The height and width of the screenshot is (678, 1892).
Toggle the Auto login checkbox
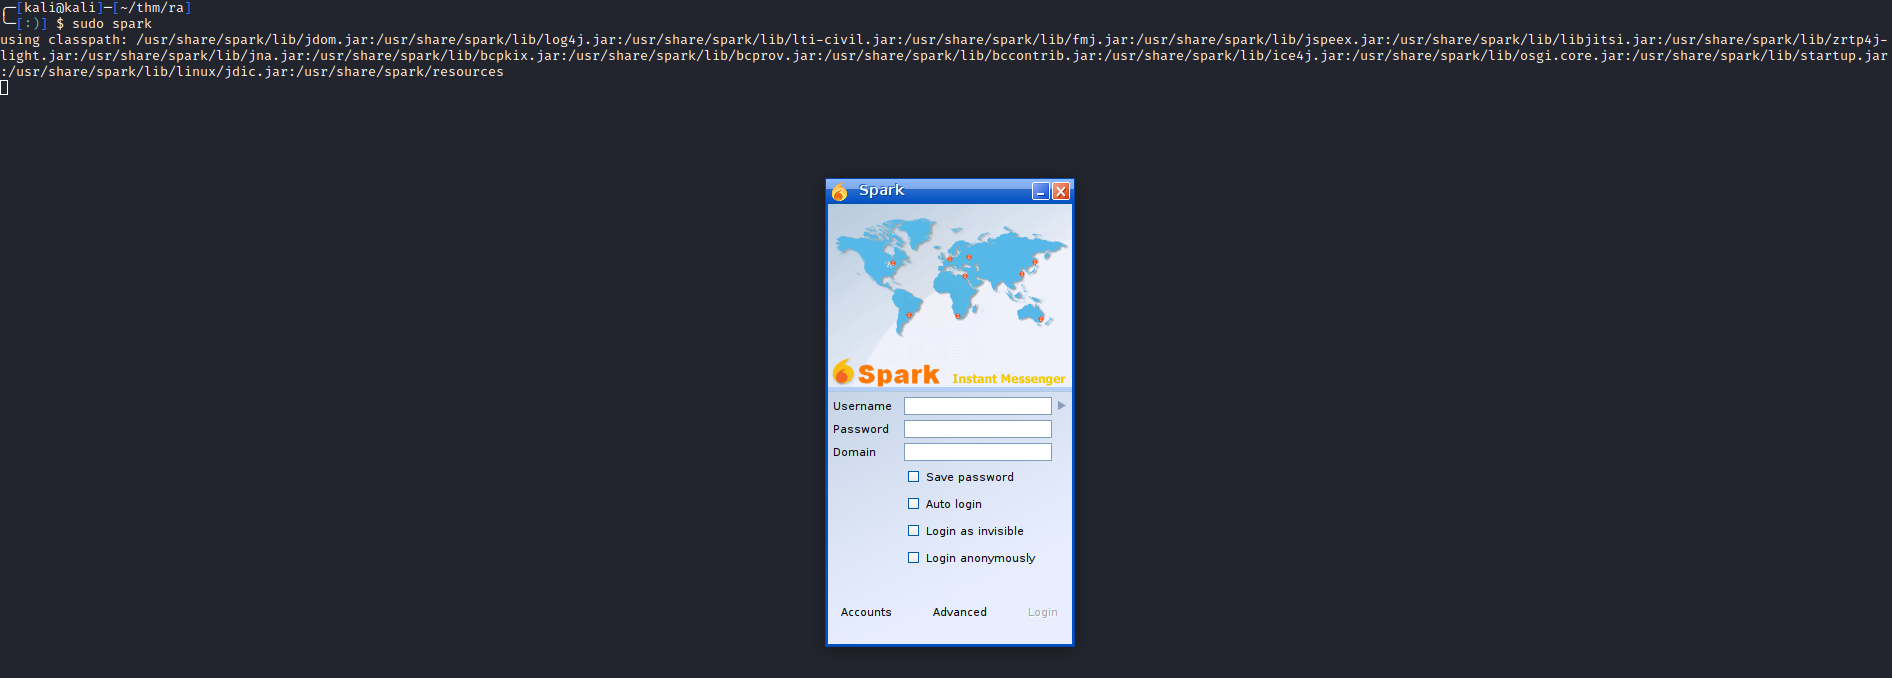913,504
